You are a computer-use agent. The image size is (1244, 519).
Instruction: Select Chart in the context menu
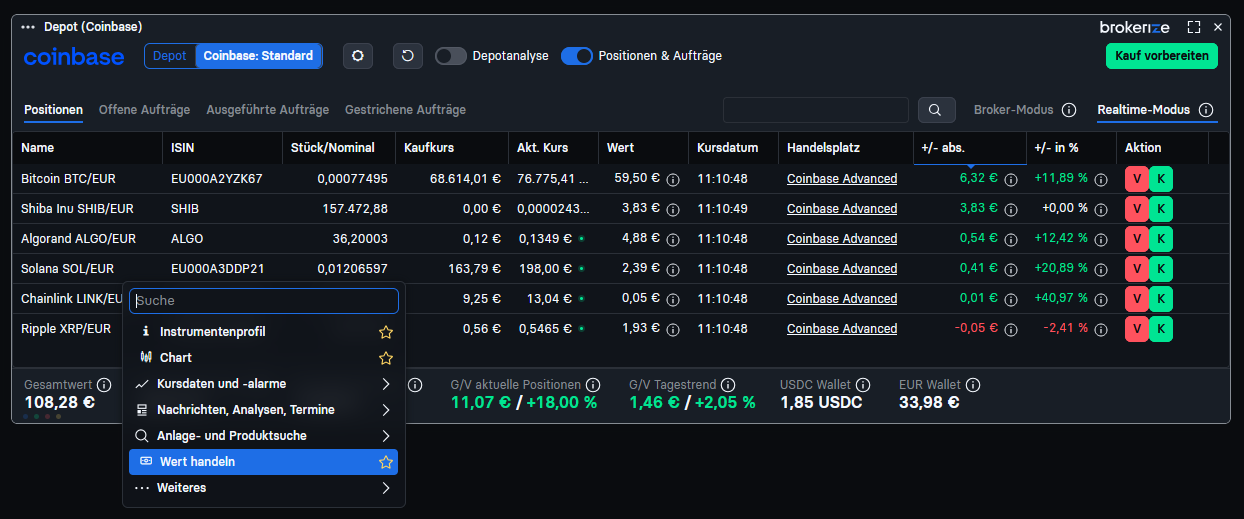[x=264, y=358]
